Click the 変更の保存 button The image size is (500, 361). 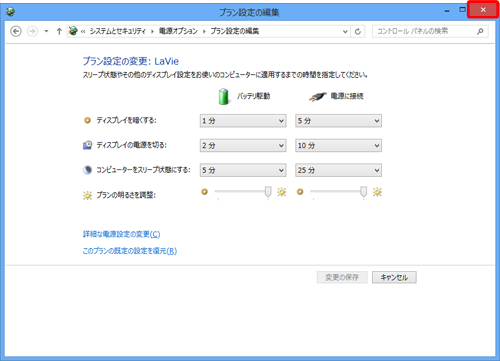click(342, 277)
